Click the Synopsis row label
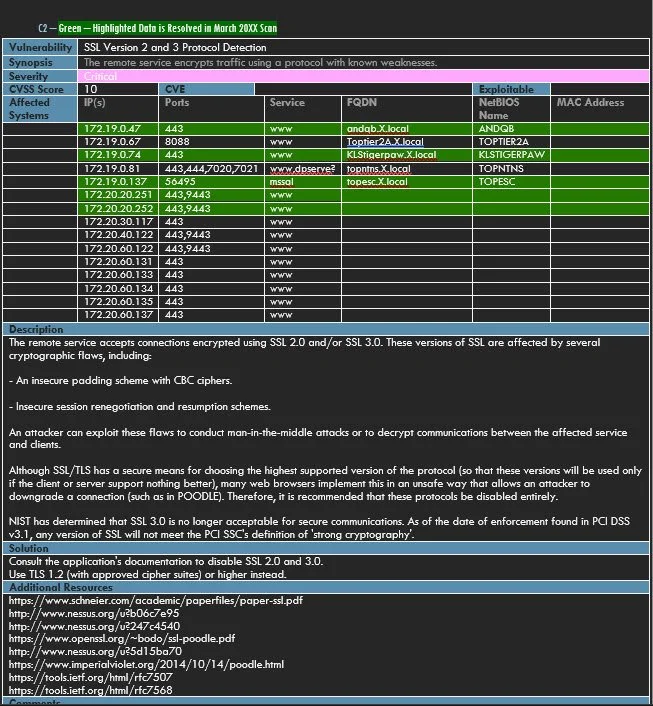Image resolution: width=653 pixels, height=706 pixels. 40,63
